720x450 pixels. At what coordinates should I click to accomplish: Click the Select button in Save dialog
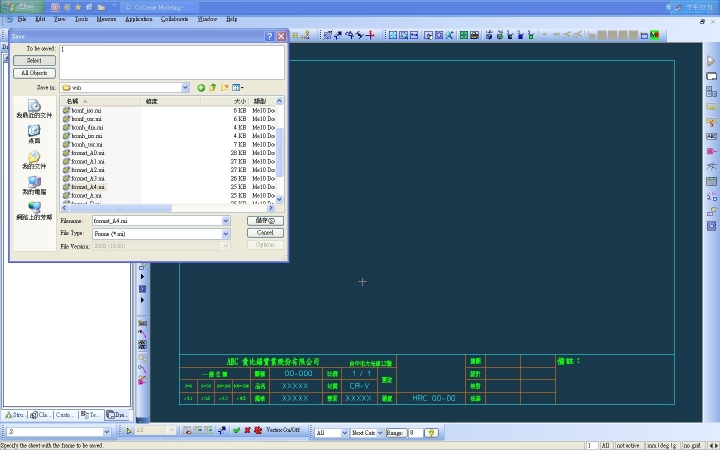(34, 61)
